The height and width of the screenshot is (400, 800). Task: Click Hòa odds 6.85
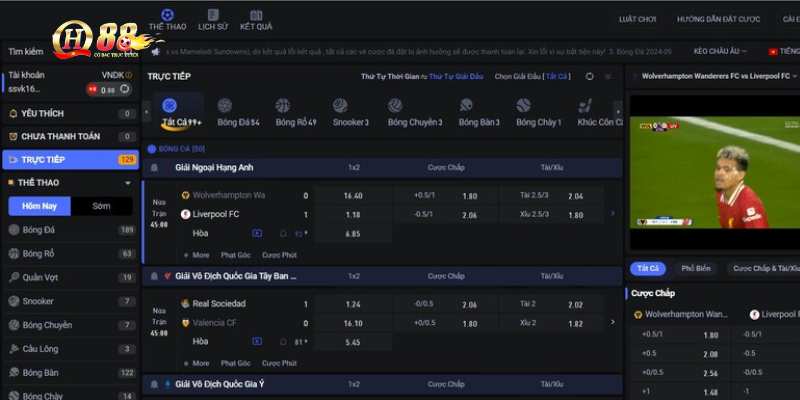353,234
